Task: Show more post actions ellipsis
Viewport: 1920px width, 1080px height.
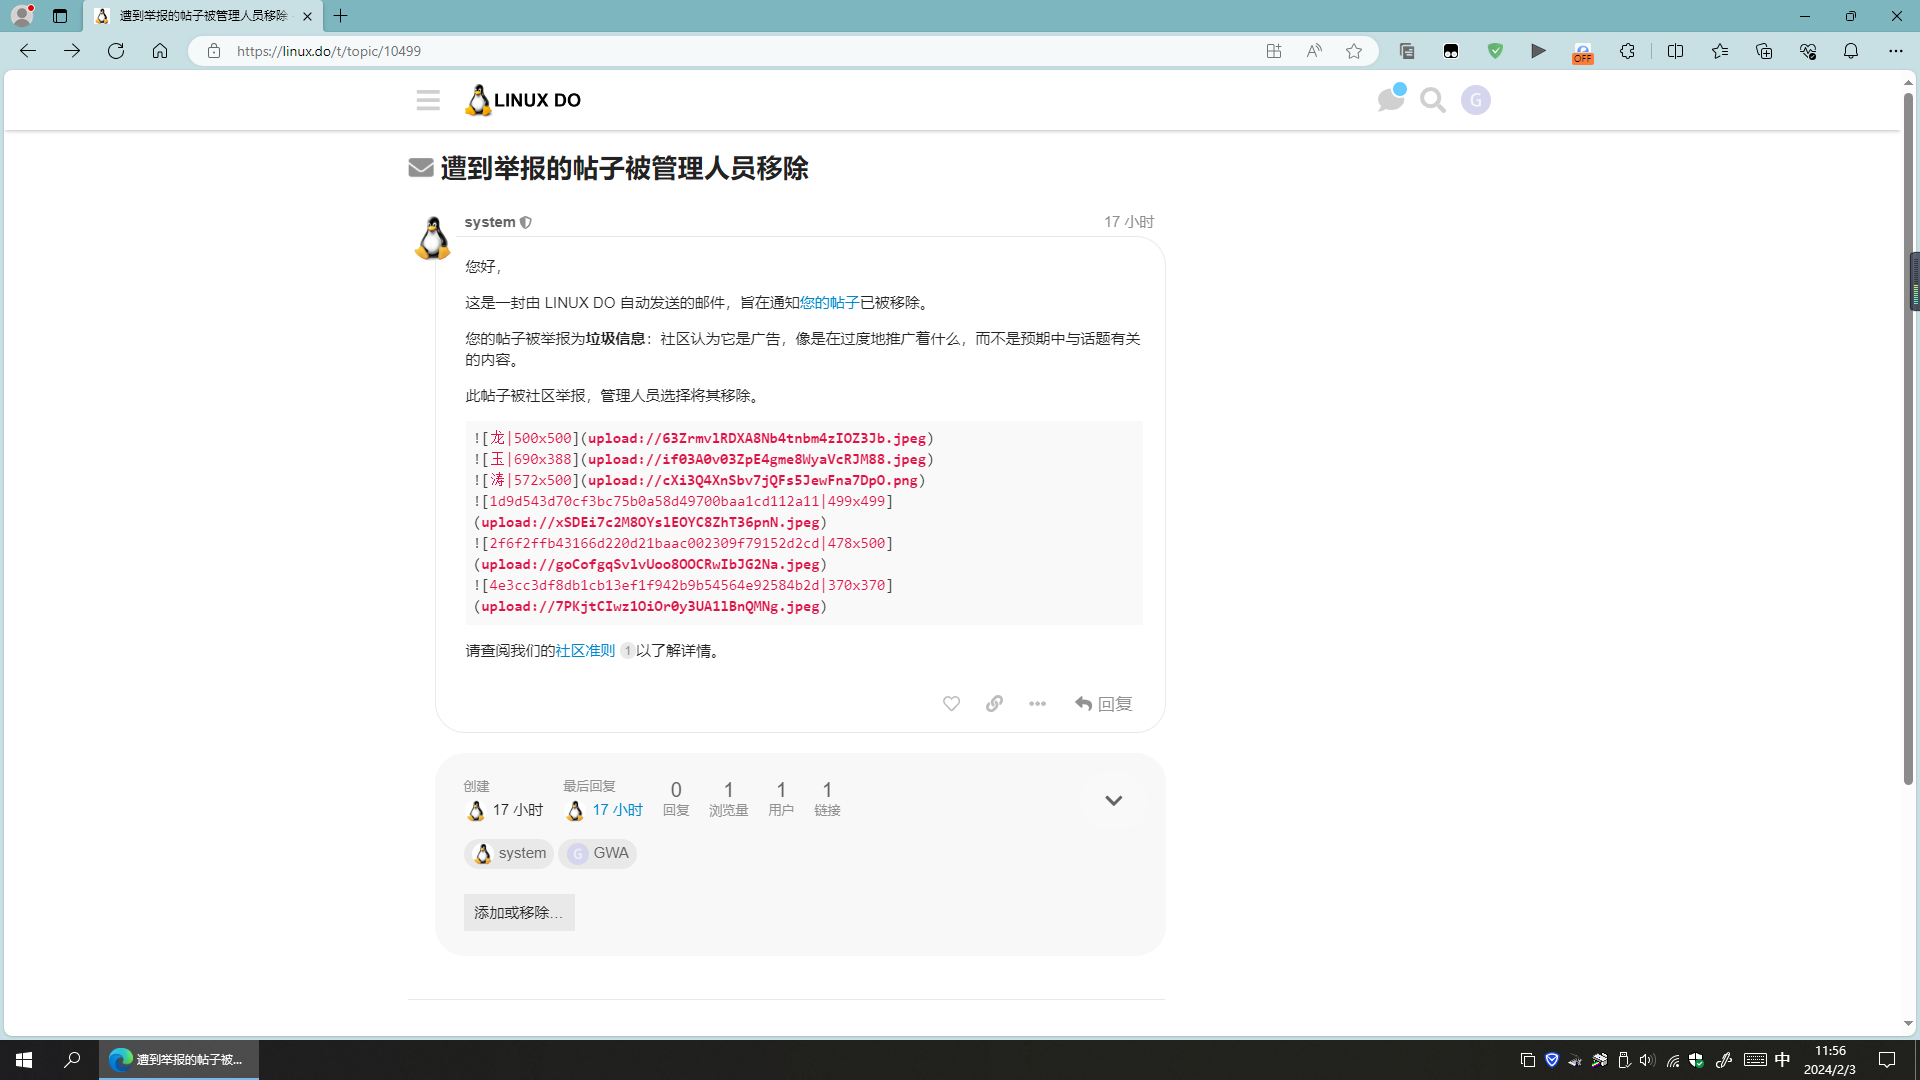Action: [x=1037, y=704]
